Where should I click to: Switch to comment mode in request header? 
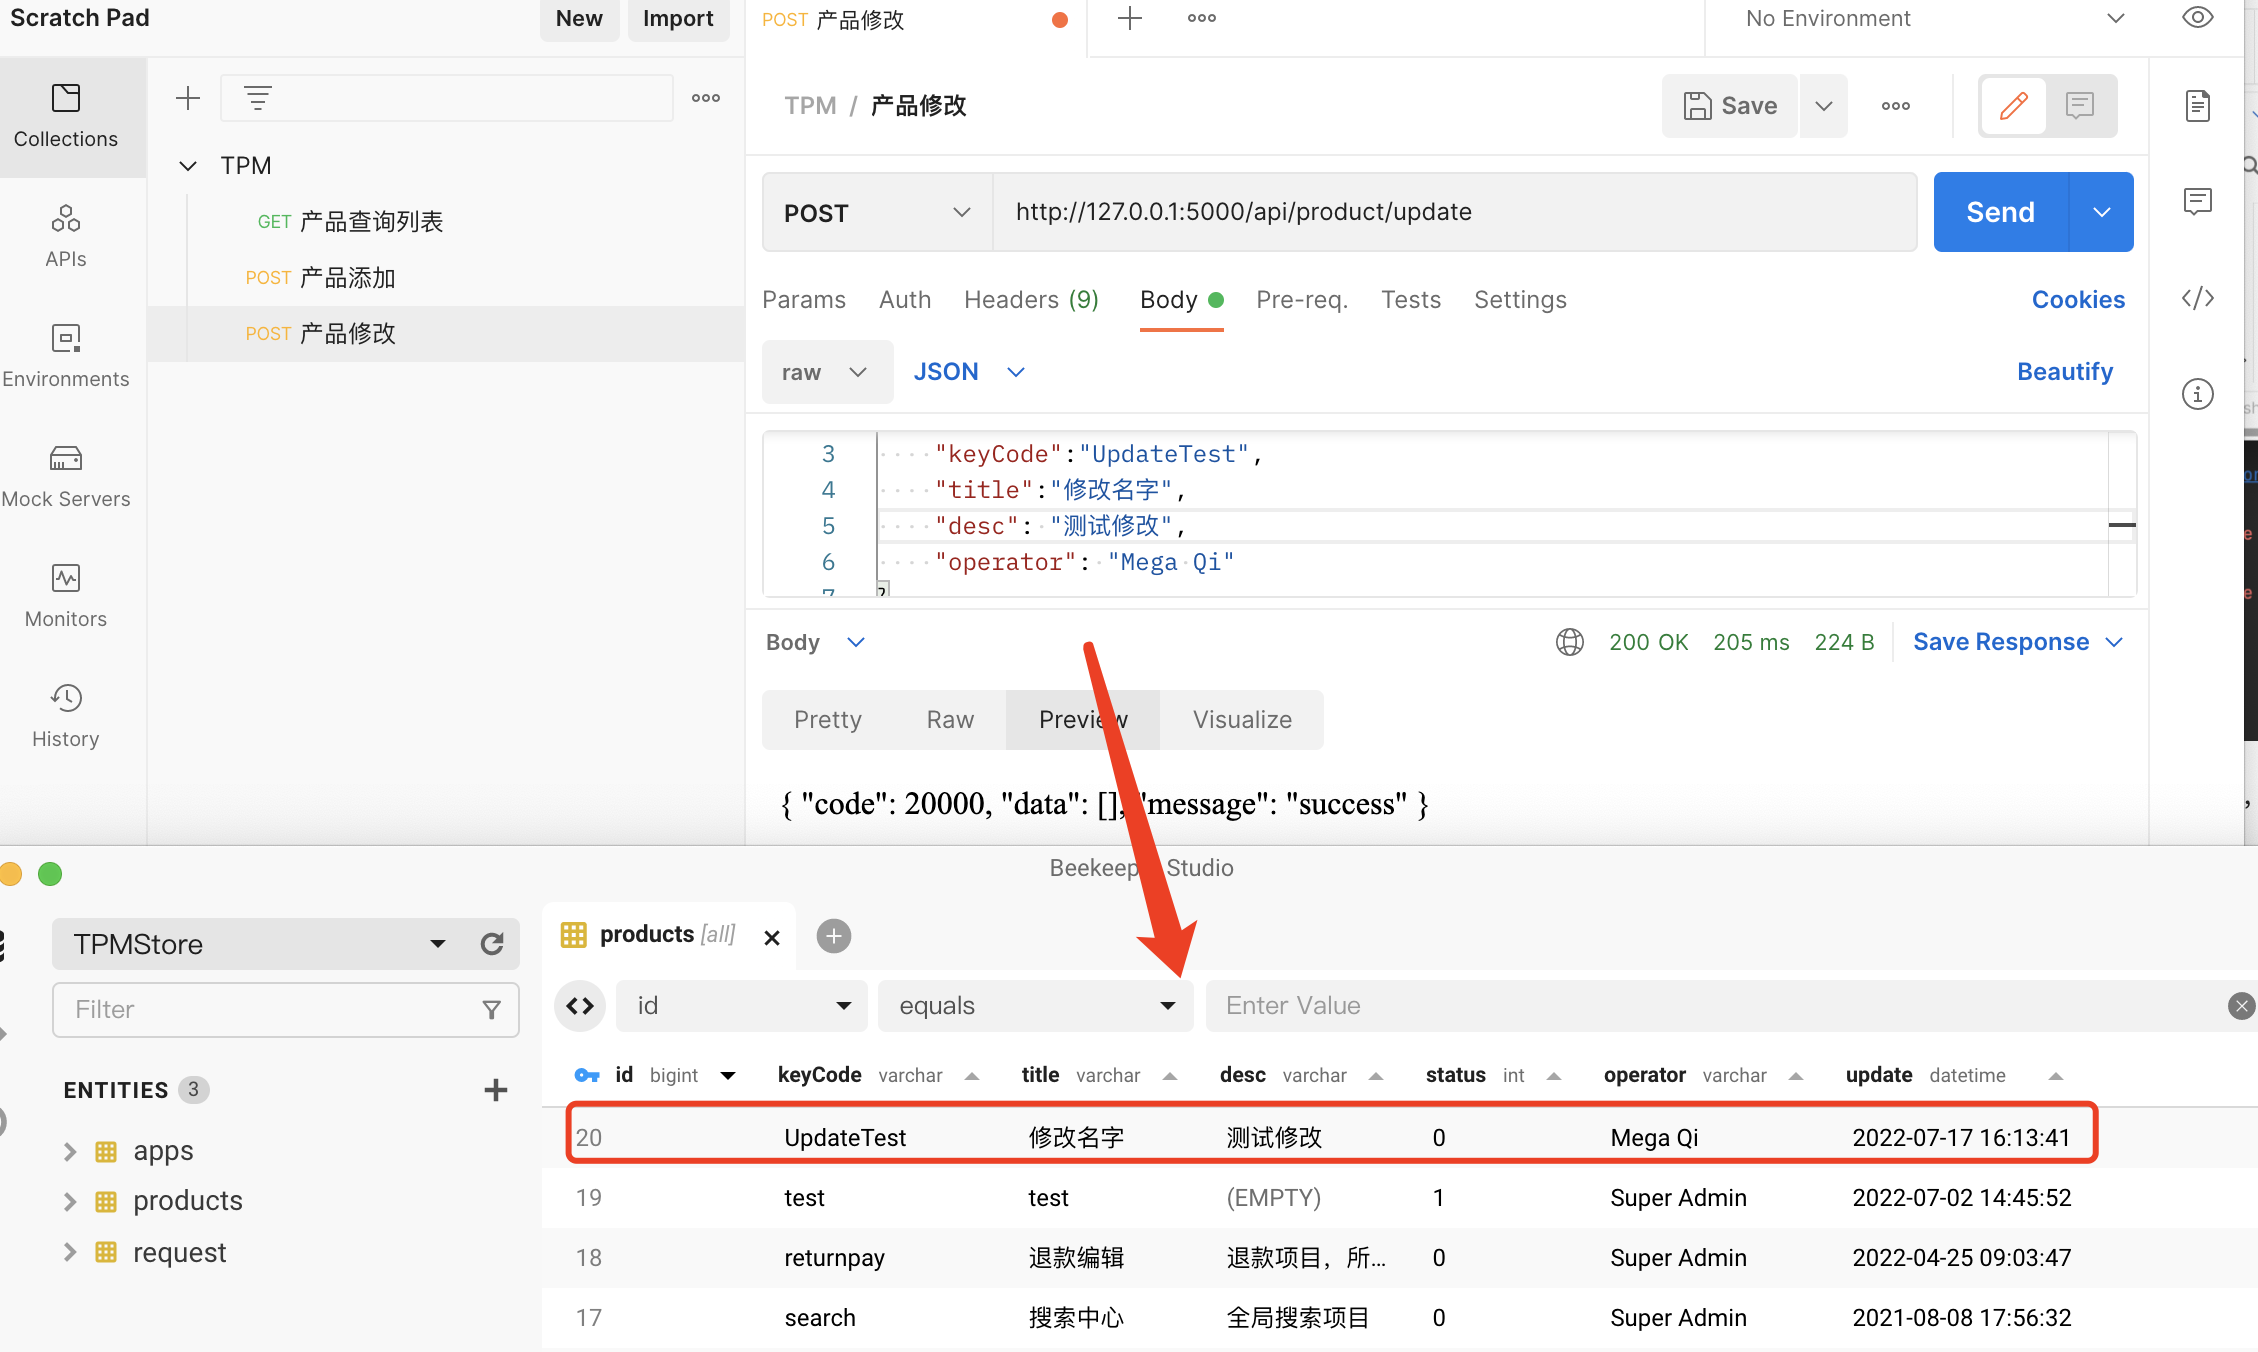[2080, 106]
